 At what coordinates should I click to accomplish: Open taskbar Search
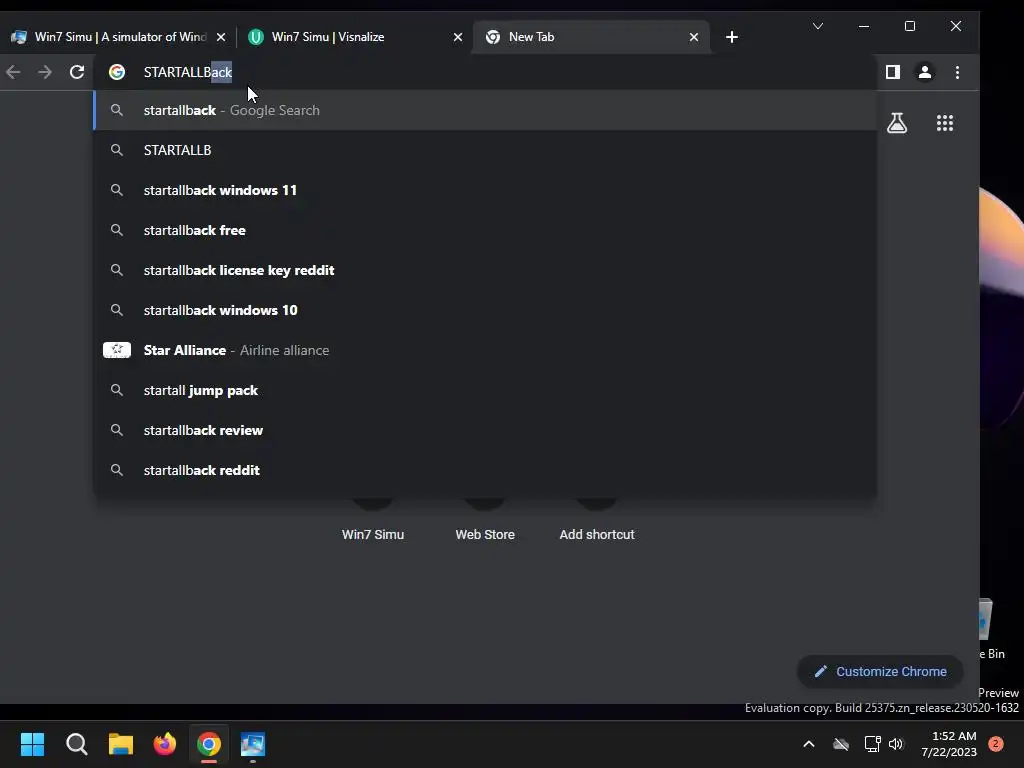77,744
